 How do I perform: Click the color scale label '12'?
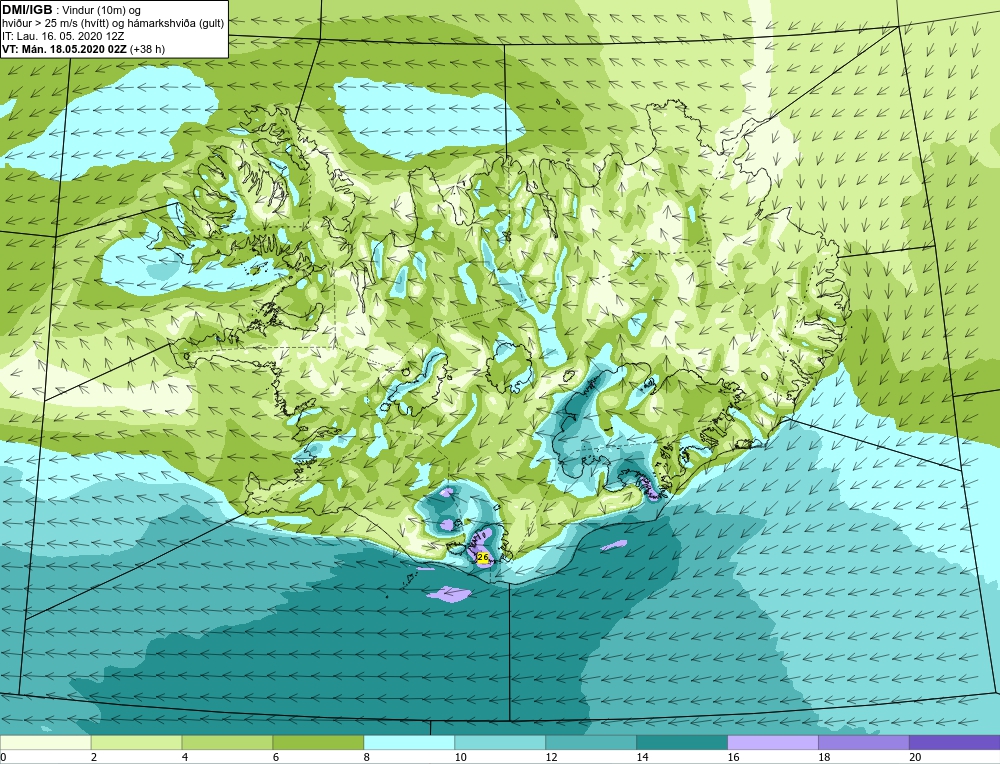pos(552,757)
